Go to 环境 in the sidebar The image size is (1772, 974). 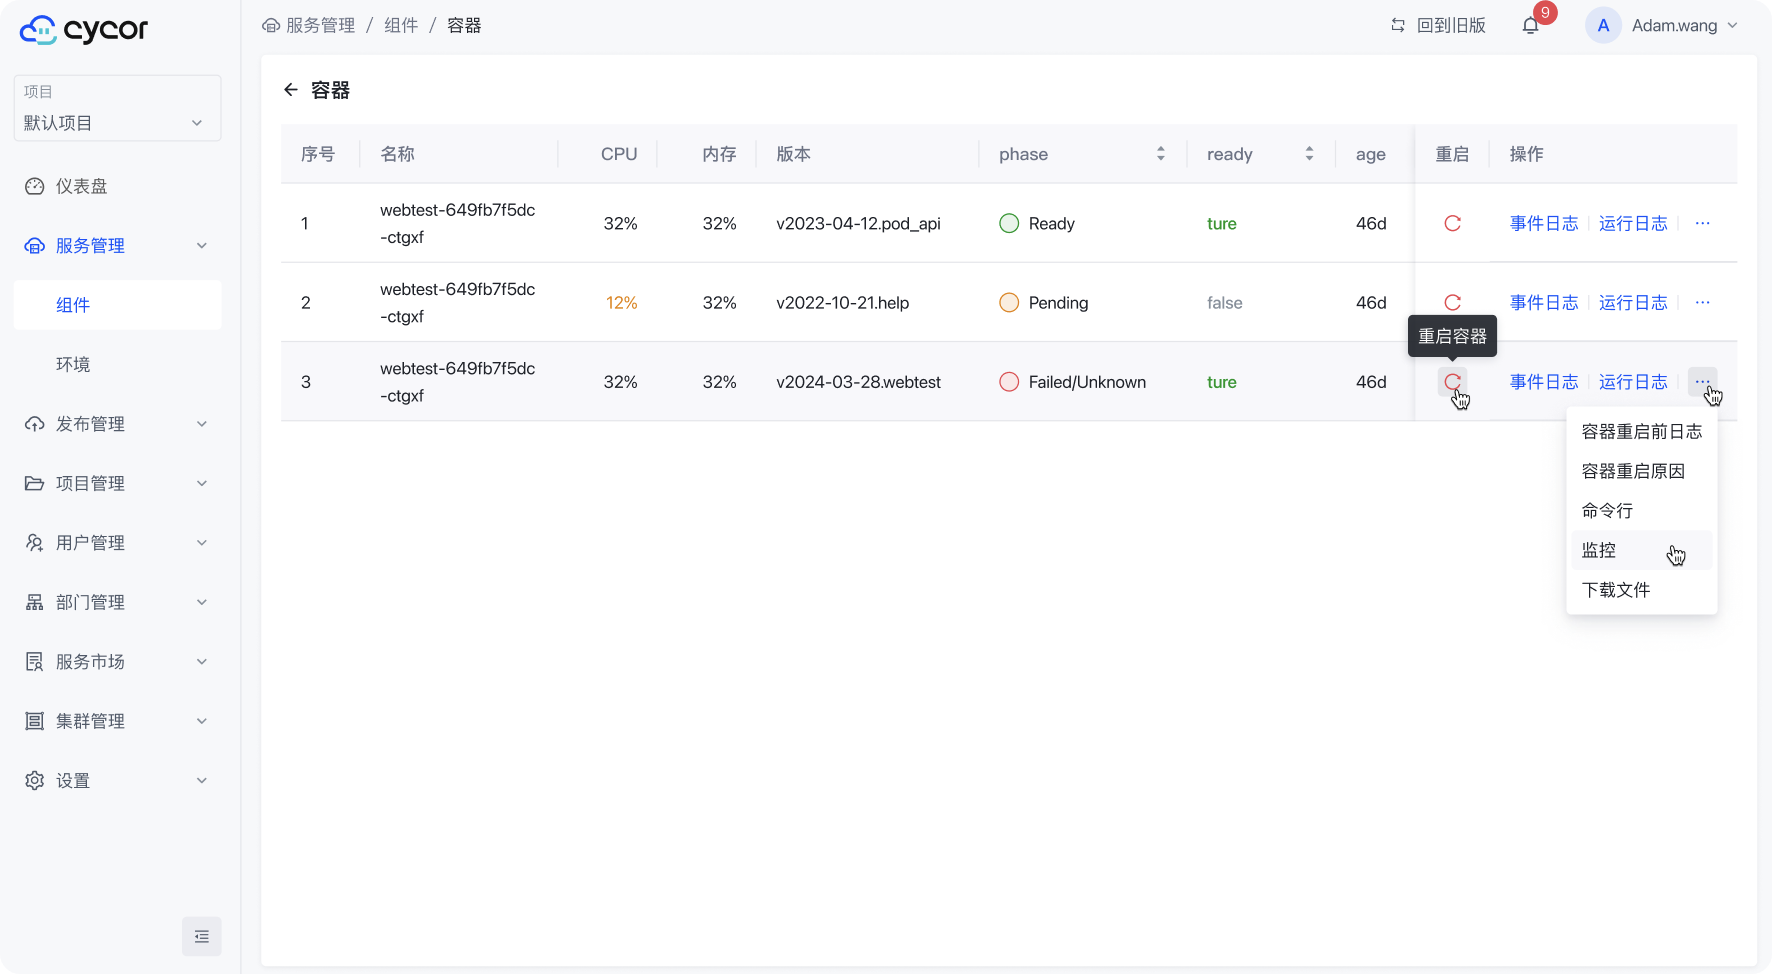(73, 364)
